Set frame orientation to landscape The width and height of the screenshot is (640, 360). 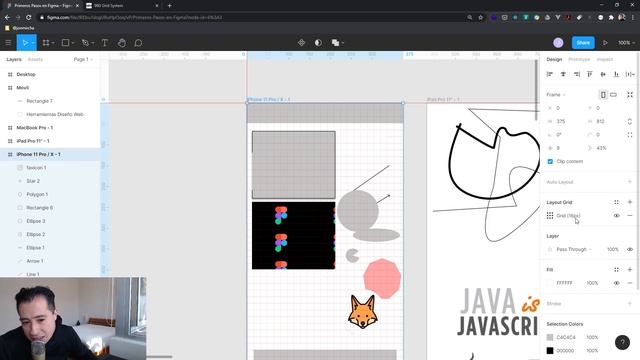(613, 95)
